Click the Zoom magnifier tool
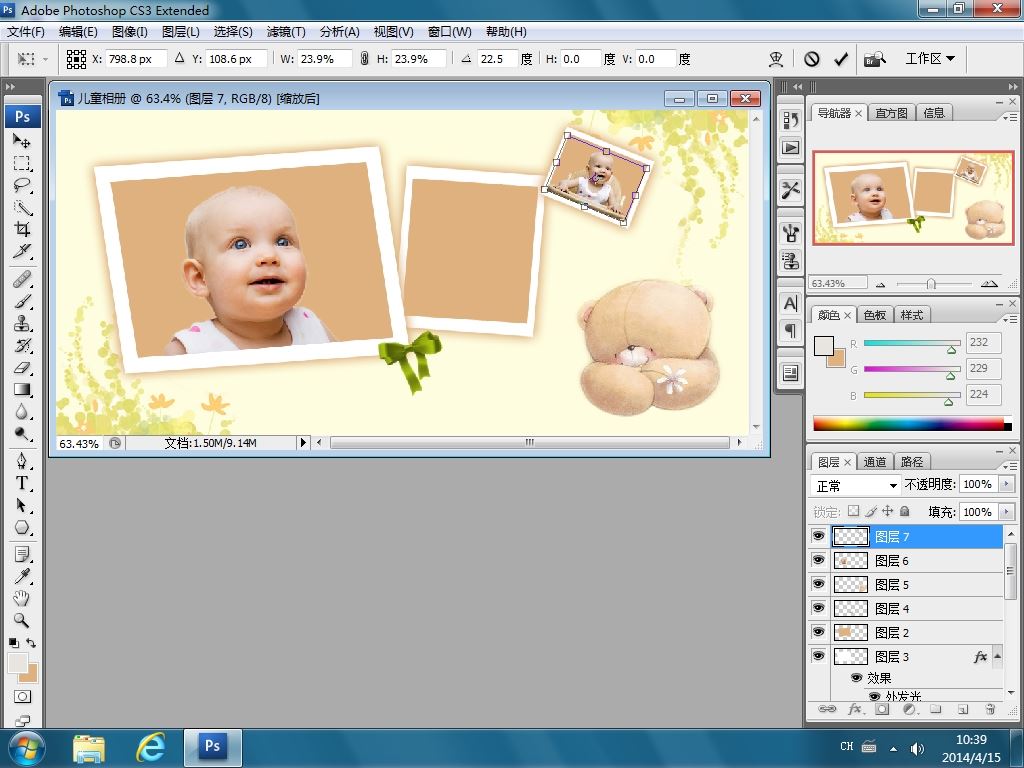 (x=22, y=620)
